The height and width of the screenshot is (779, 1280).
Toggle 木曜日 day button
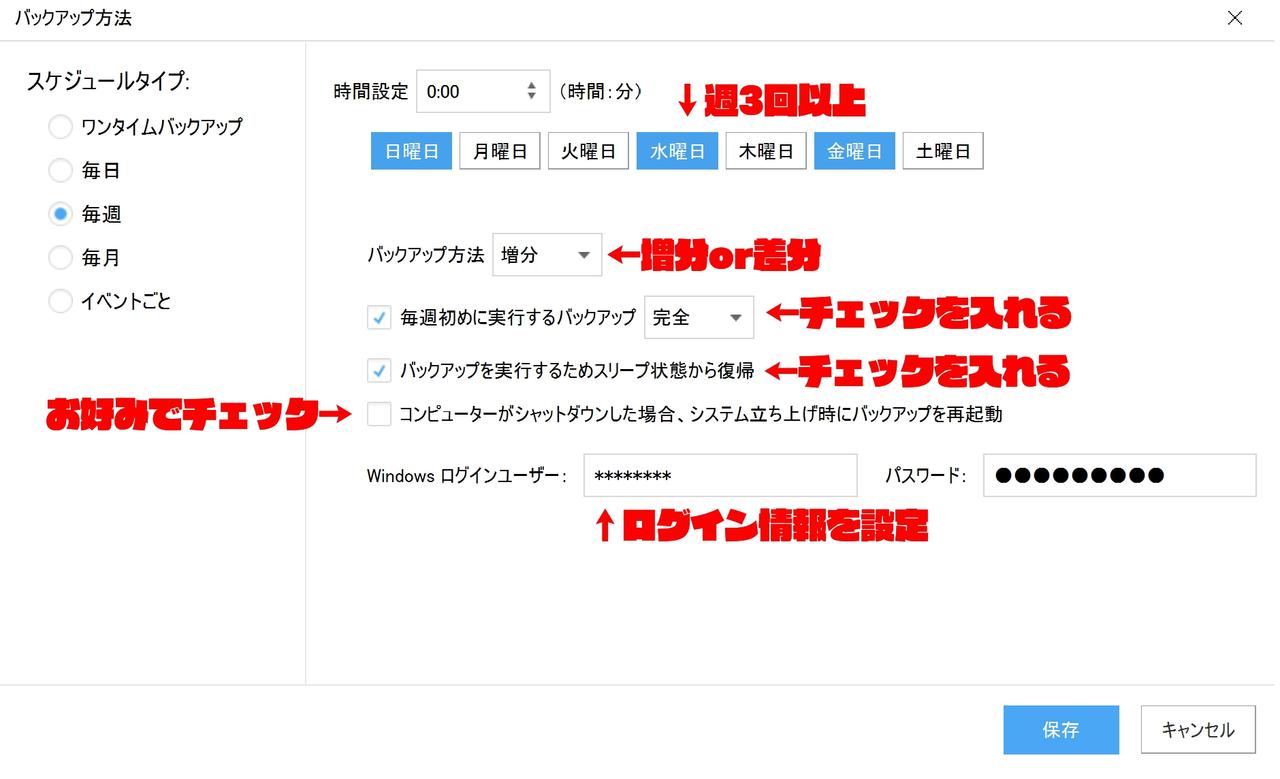coord(766,151)
